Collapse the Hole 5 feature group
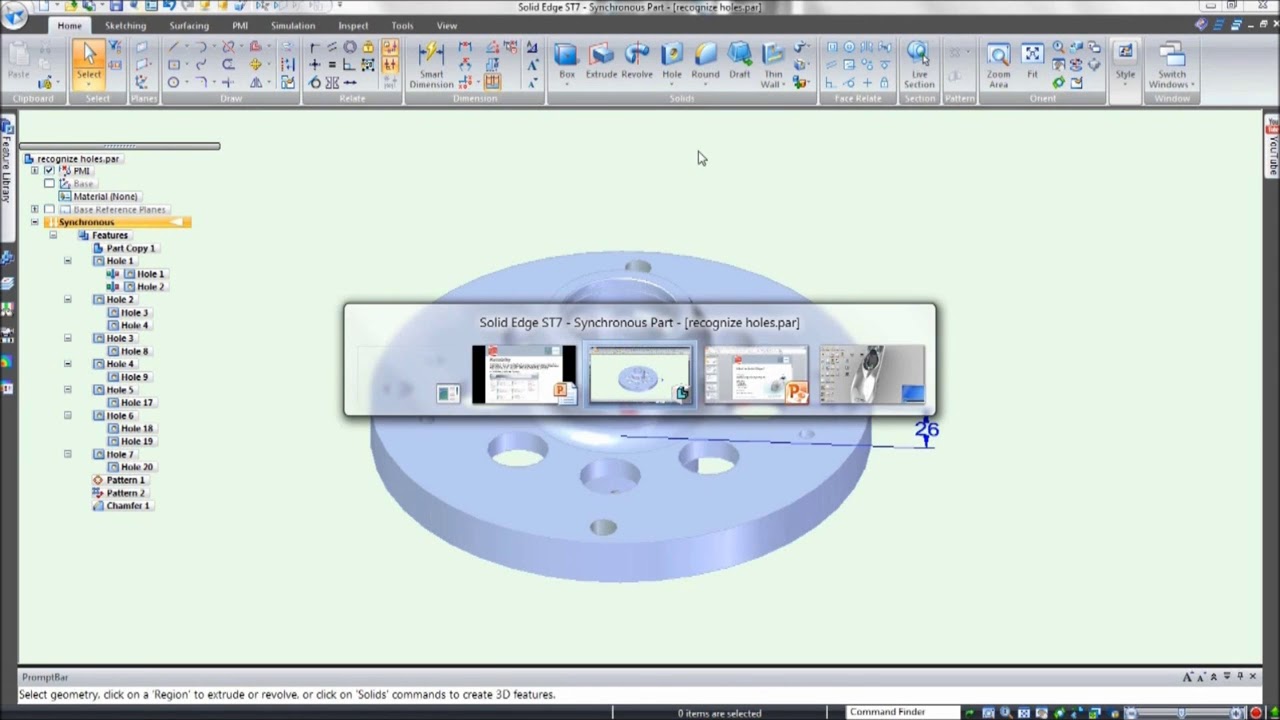This screenshot has width=1280, height=720. [x=68, y=389]
